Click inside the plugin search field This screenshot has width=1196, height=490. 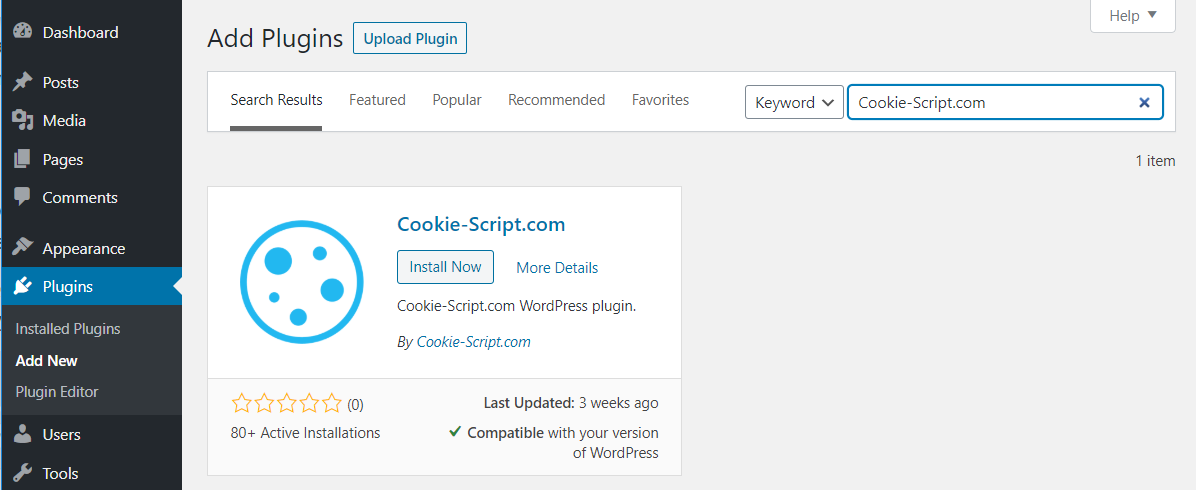click(x=992, y=102)
